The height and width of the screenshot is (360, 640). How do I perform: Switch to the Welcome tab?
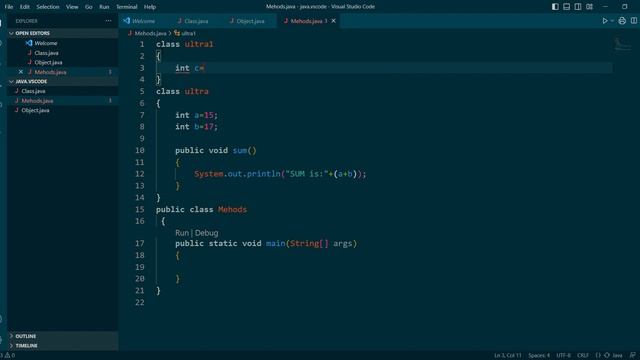(x=143, y=21)
